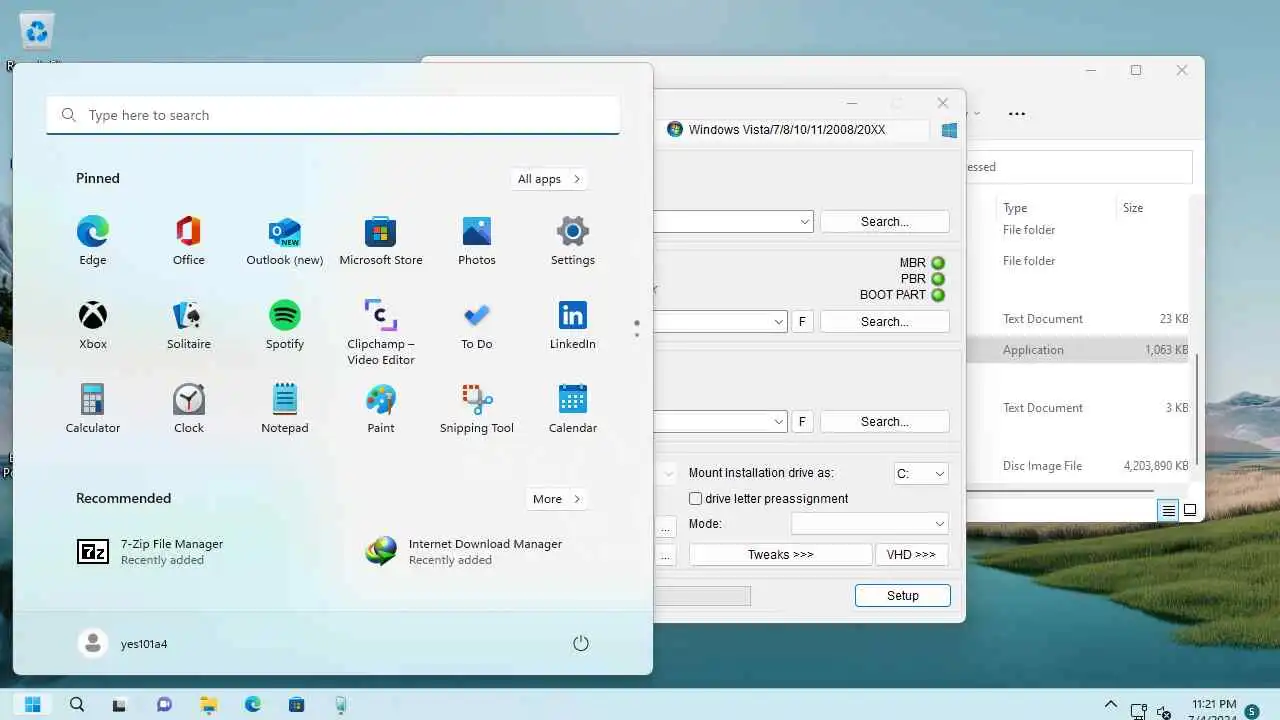
Task: Select the Application 1,063 KB file row
Action: pyautogui.click(x=1077, y=350)
